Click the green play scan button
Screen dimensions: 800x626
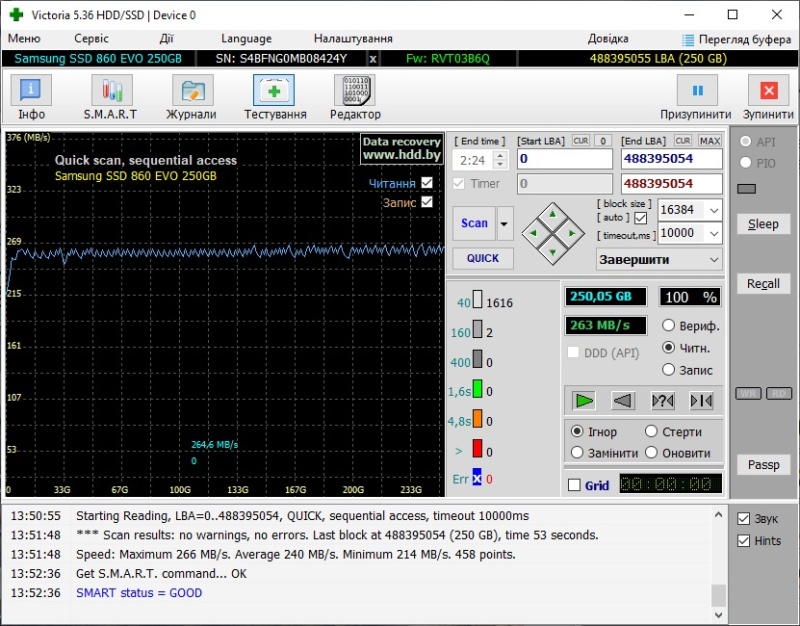[x=584, y=401]
